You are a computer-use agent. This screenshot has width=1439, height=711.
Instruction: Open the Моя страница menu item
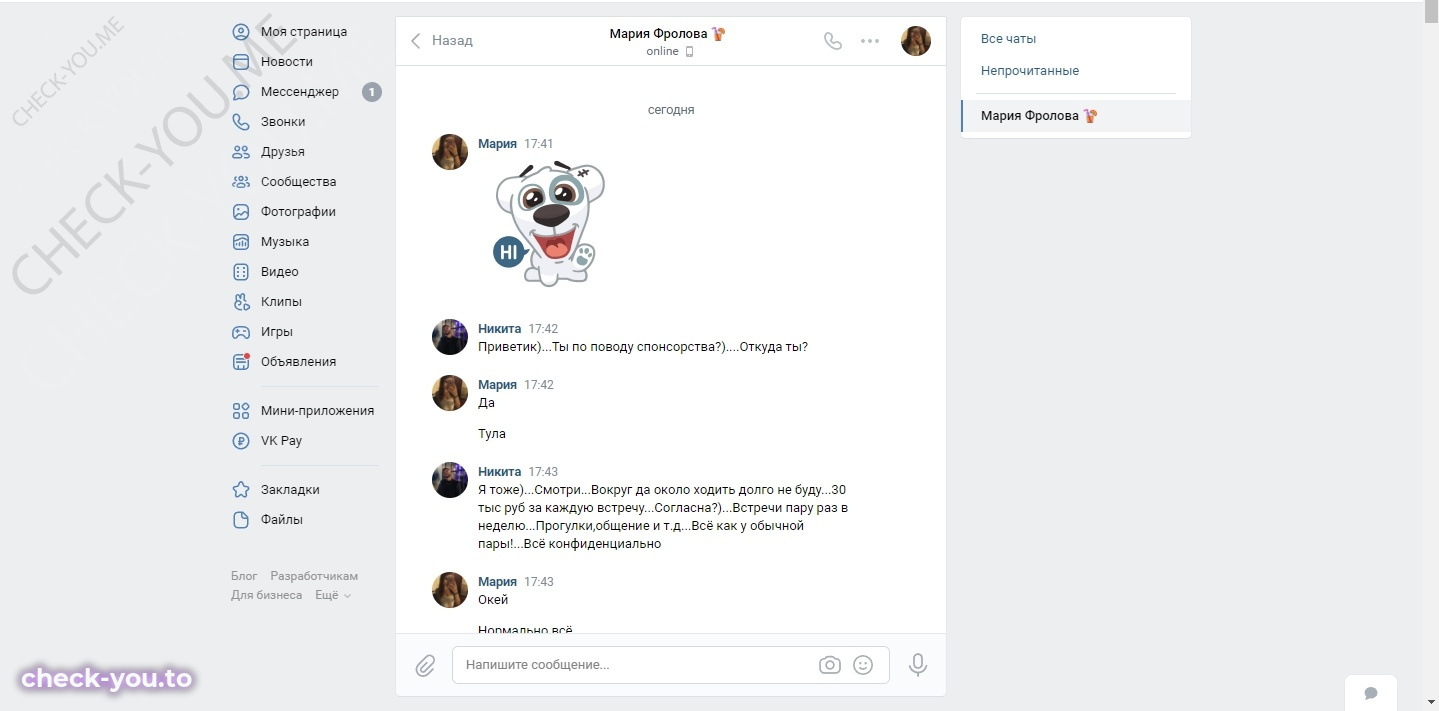pyautogui.click(x=304, y=32)
